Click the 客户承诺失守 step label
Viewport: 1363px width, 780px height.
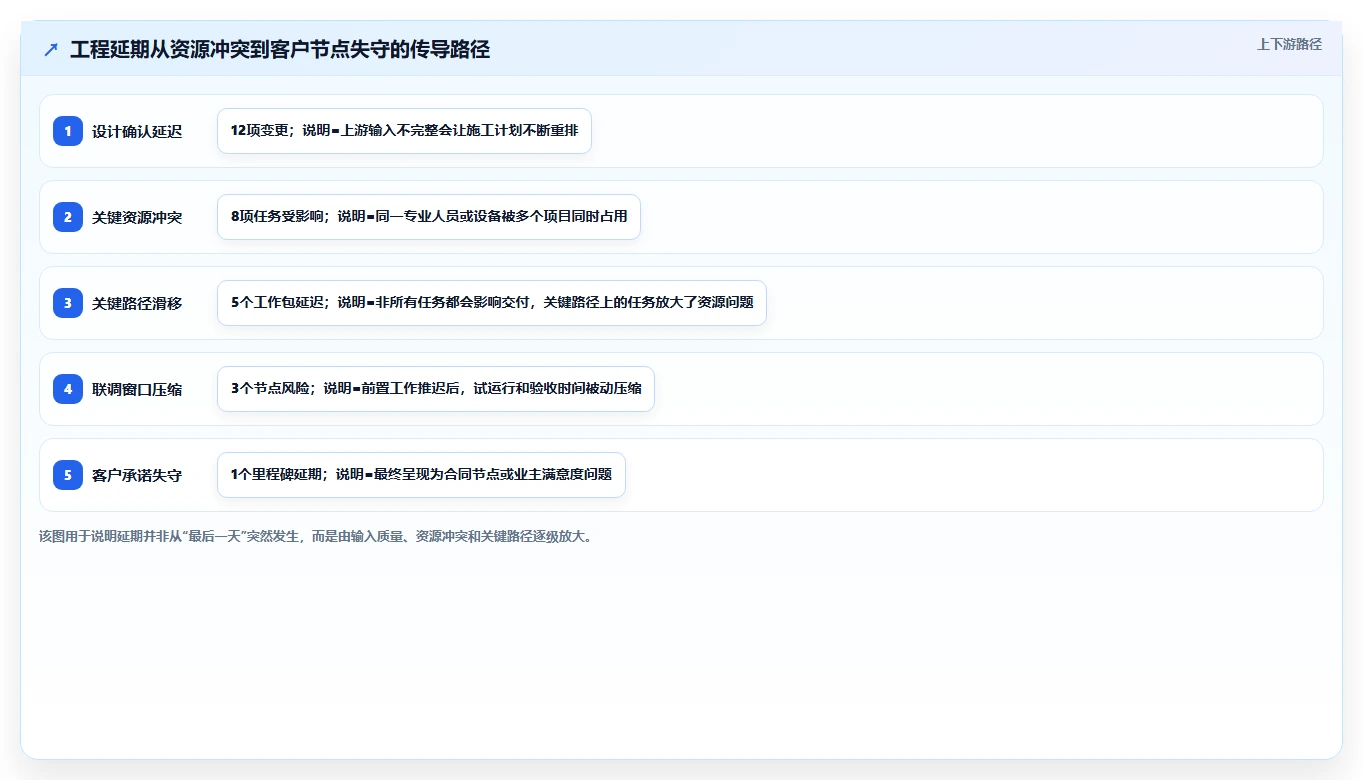(x=137, y=475)
